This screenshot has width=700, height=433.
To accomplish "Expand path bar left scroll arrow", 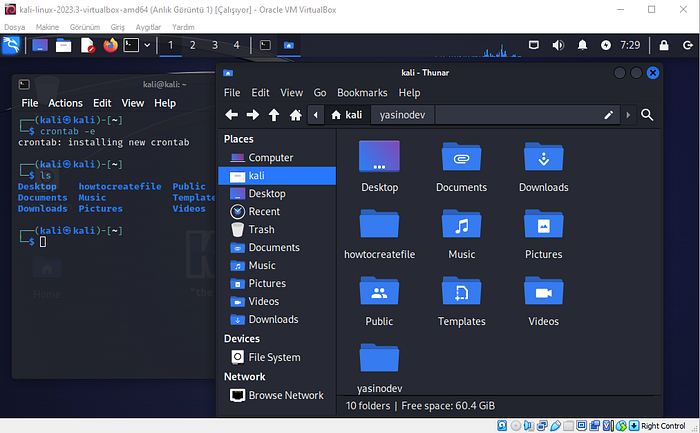I will tap(316, 115).
